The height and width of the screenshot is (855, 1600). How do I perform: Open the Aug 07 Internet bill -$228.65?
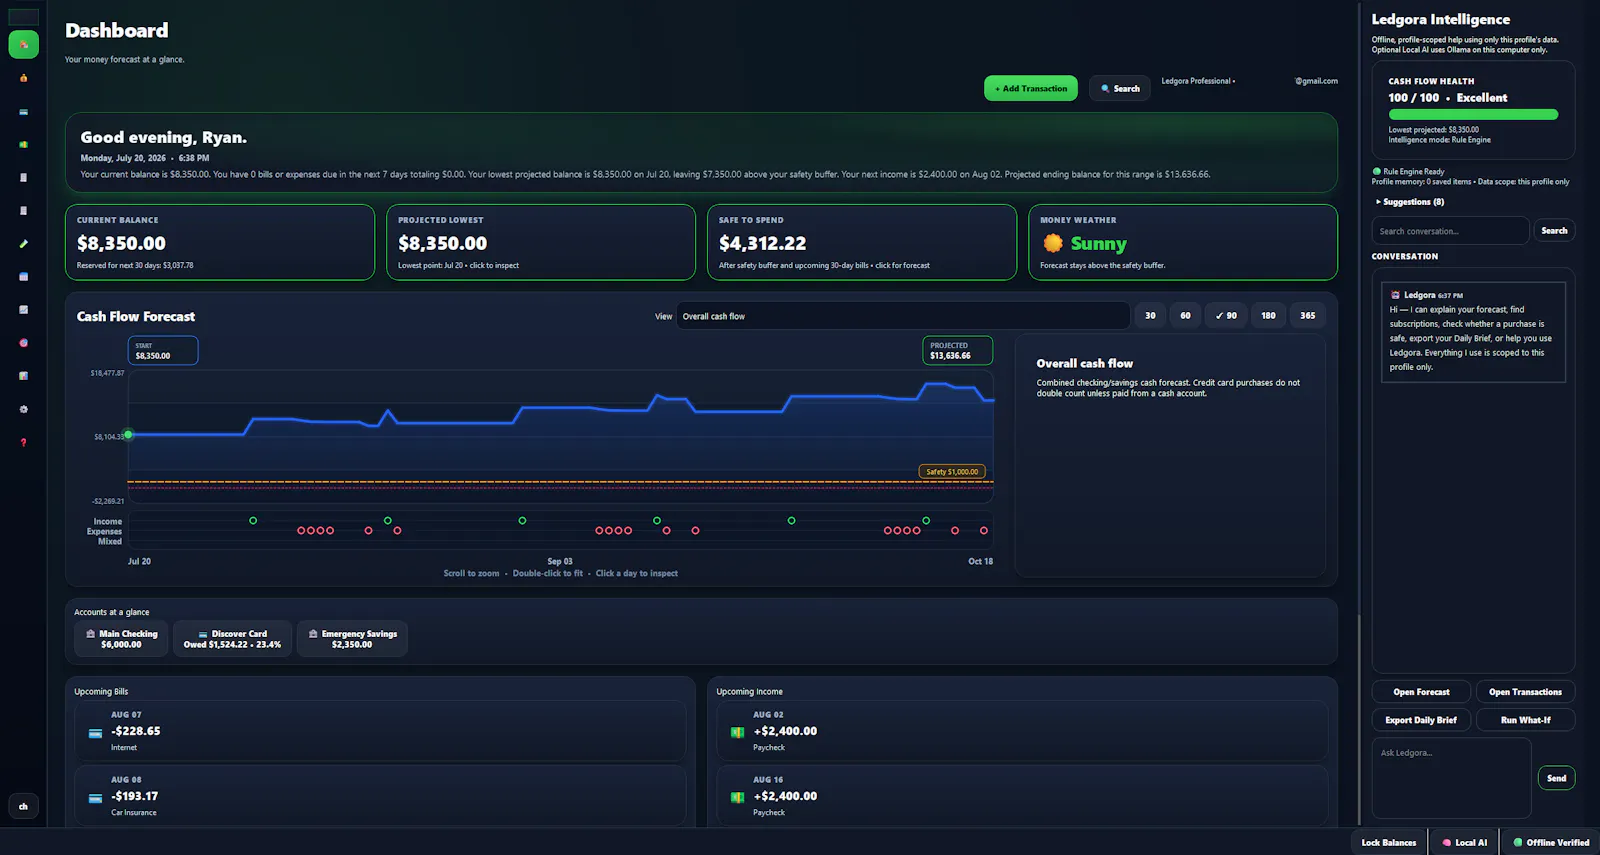pyautogui.click(x=380, y=731)
